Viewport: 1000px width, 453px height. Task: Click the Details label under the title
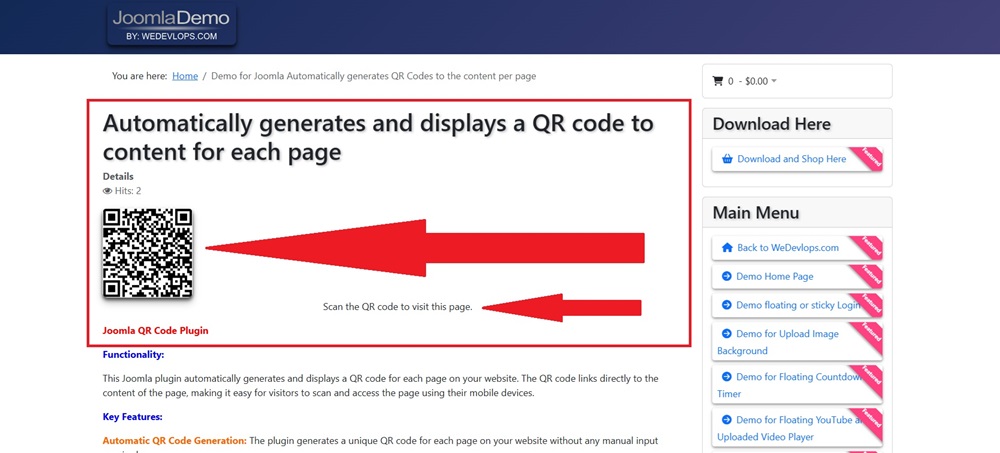118,177
